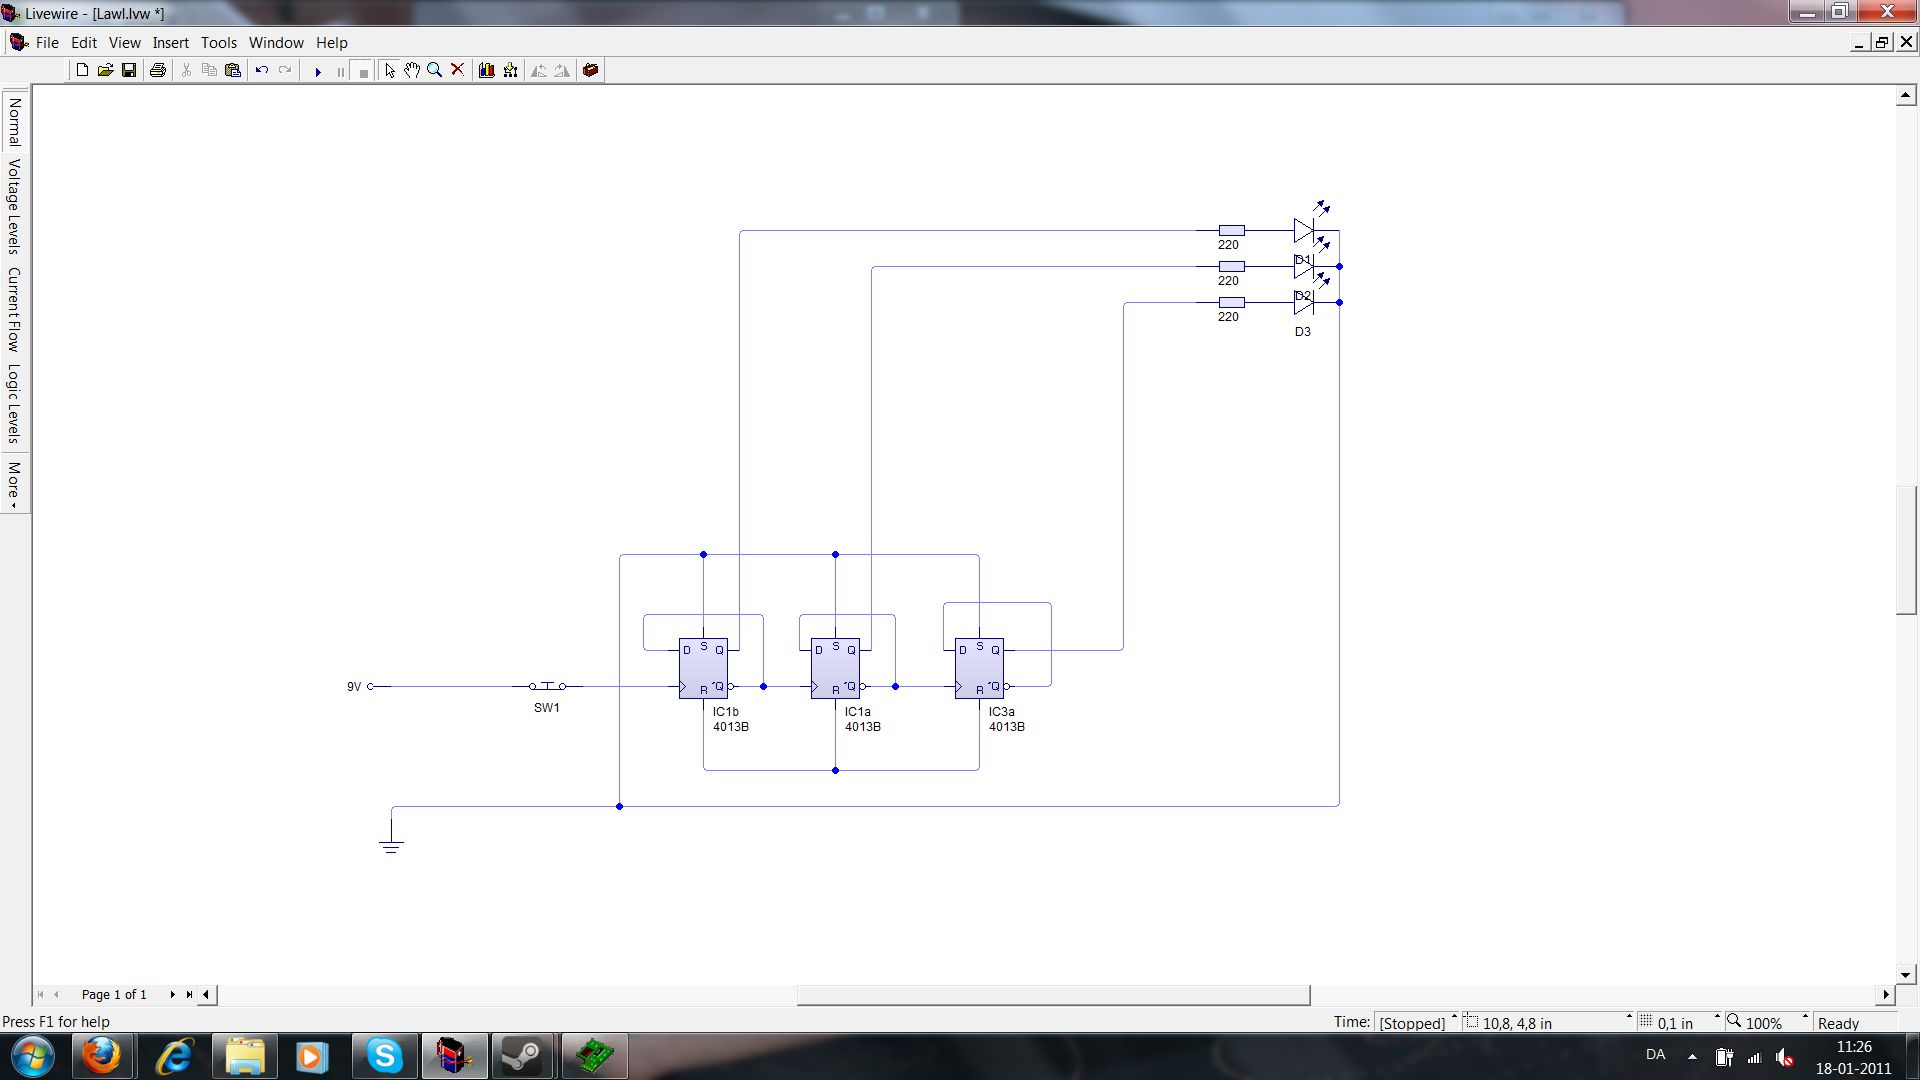Open Steam from the taskbar
The width and height of the screenshot is (1920, 1080).
tap(522, 1056)
